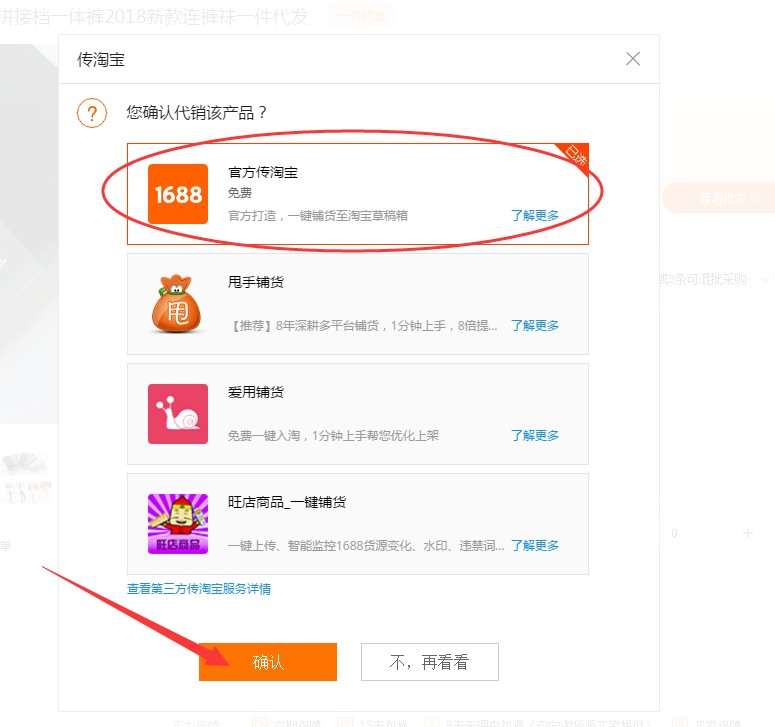Open 了解更多 for 旺店商品
Viewport: 775px width, 727px height.
tap(535, 546)
